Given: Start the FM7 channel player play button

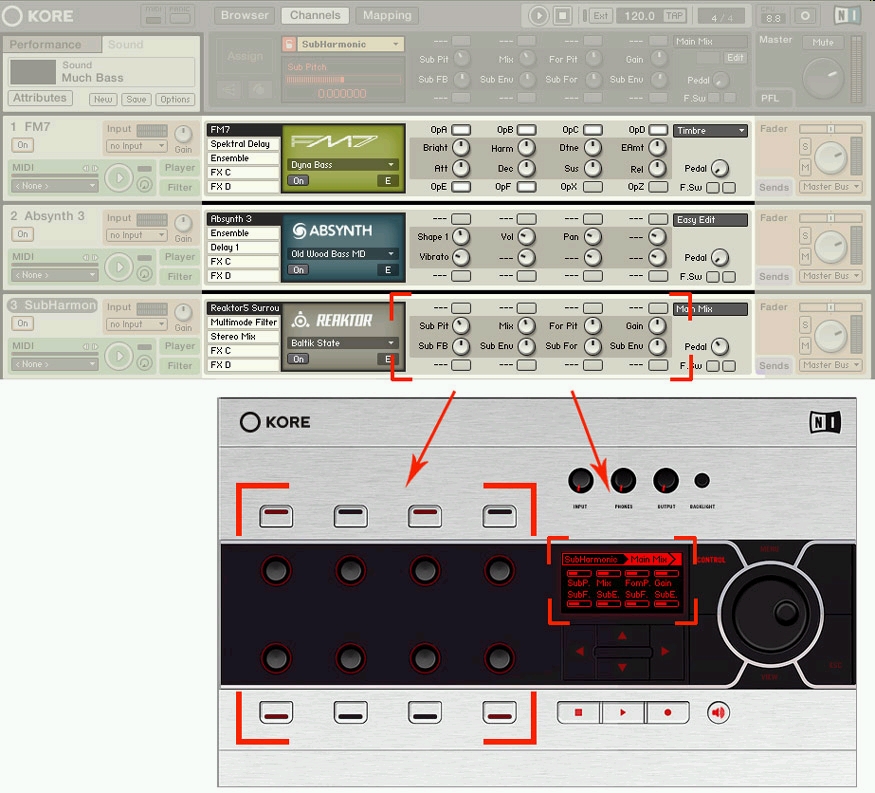Looking at the screenshot, I should 119,178.
